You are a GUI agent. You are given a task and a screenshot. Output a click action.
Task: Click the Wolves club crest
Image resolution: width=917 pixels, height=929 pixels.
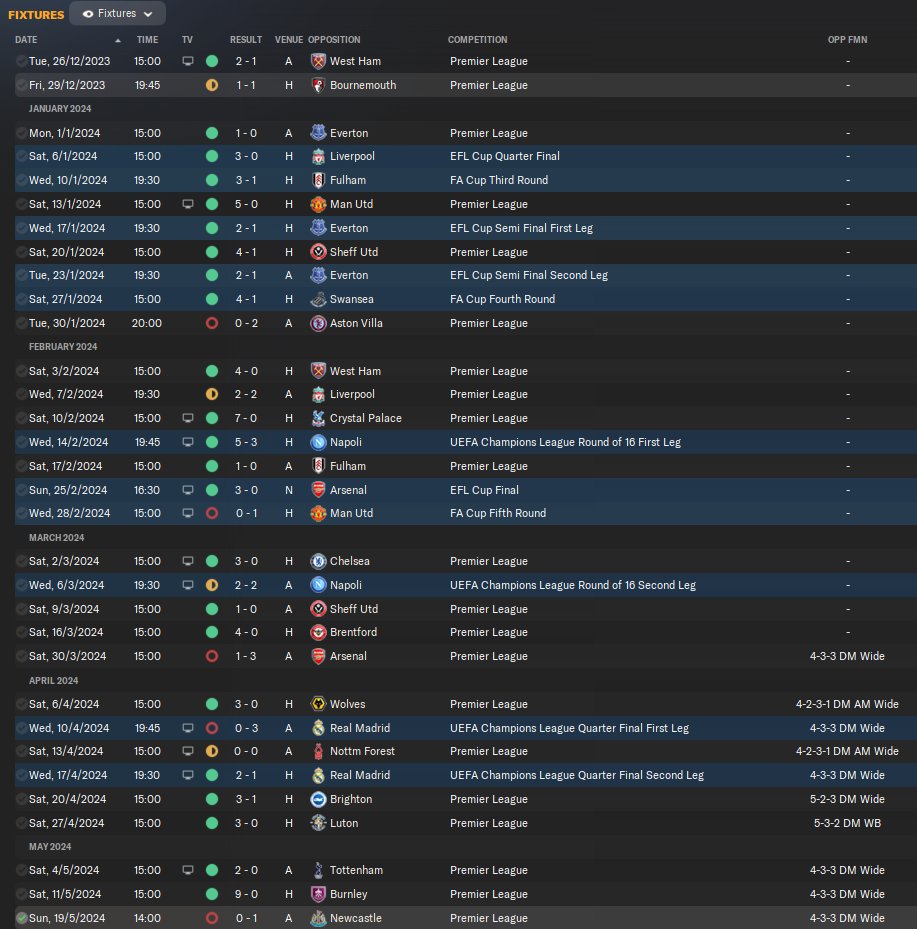point(318,704)
